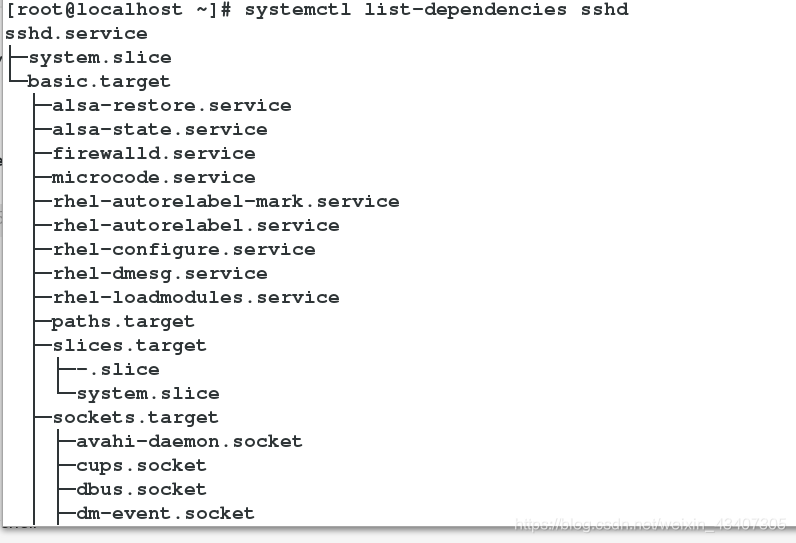Click rhel-dmesg.service line
796x543 pixels.
[x=160, y=274]
